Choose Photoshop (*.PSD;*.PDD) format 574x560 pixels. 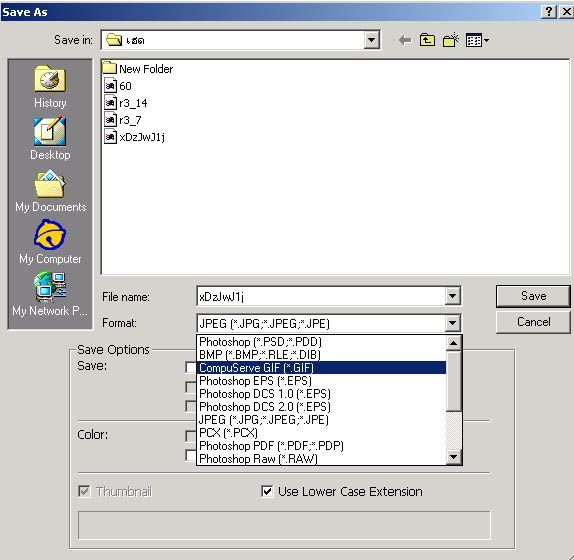coord(321,342)
